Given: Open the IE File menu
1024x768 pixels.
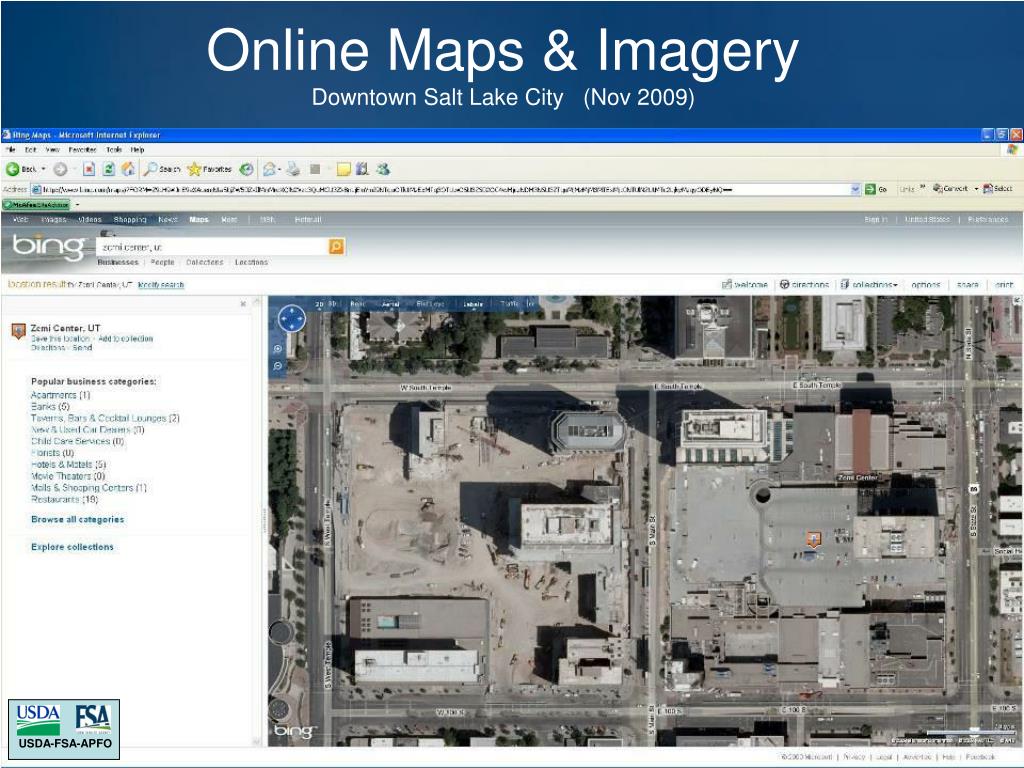Looking at the screenshot, I should (x=10, y=150).
